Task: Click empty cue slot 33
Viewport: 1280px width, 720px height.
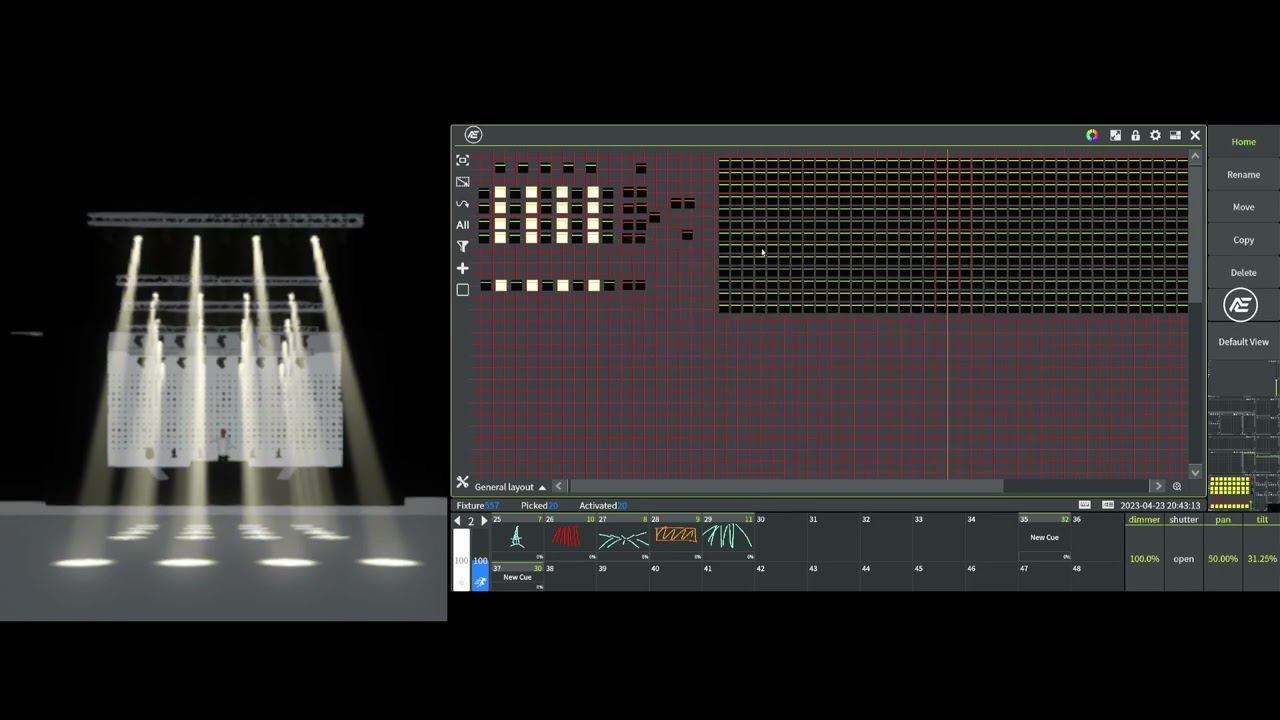Action: click(939, 538)
